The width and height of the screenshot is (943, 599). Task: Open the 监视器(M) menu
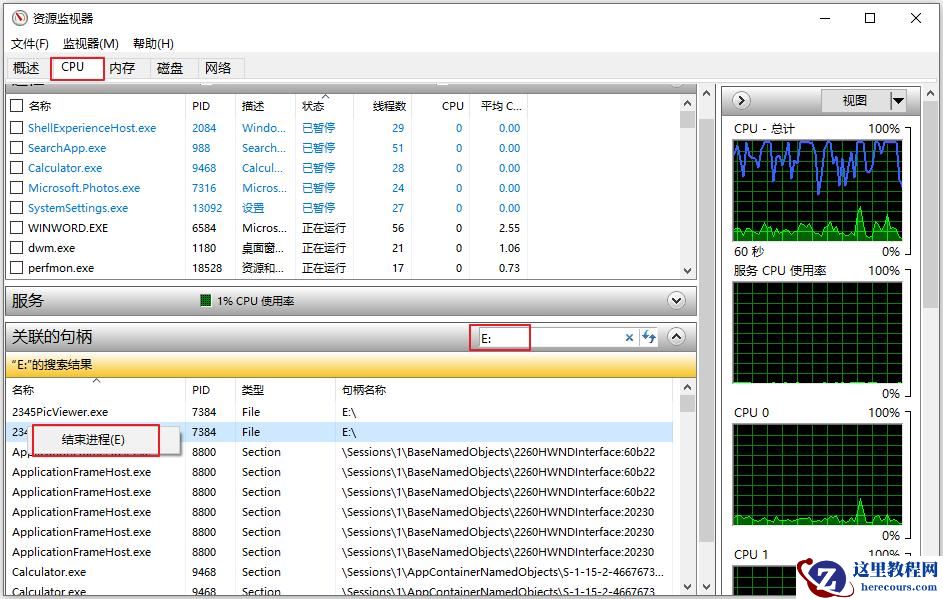(x=90, y=44)
